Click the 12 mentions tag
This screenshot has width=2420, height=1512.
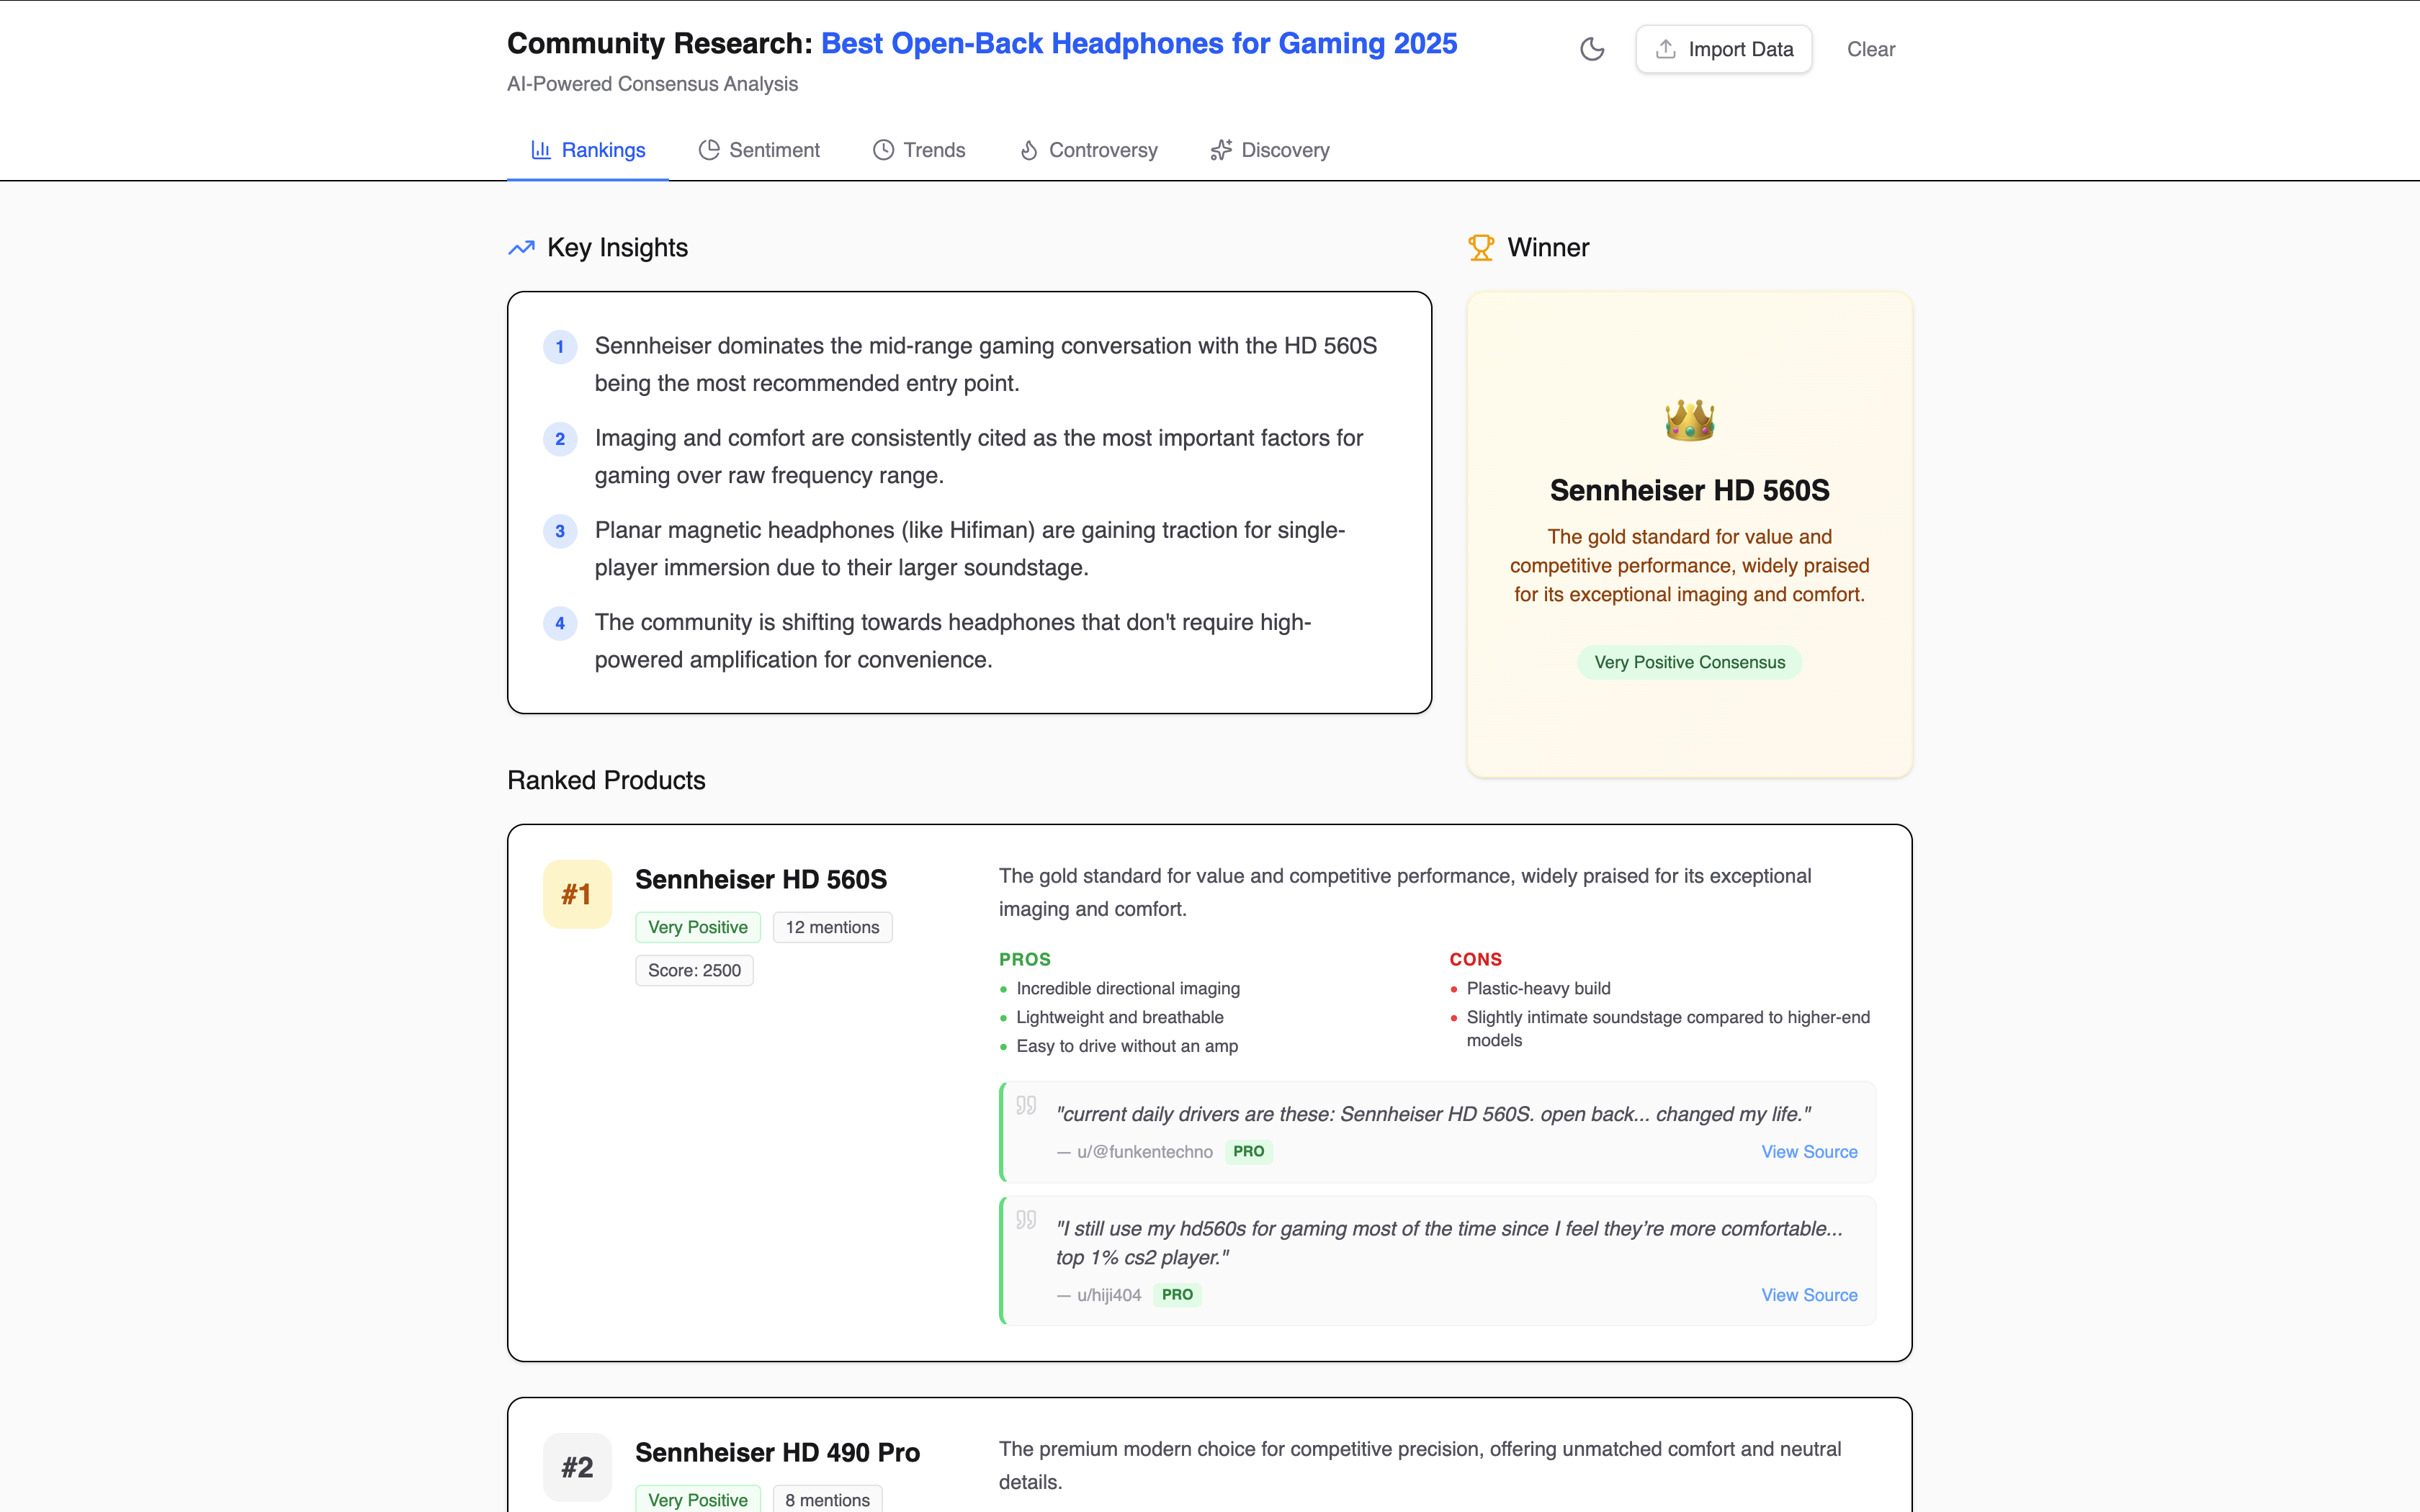pos(832,927)
